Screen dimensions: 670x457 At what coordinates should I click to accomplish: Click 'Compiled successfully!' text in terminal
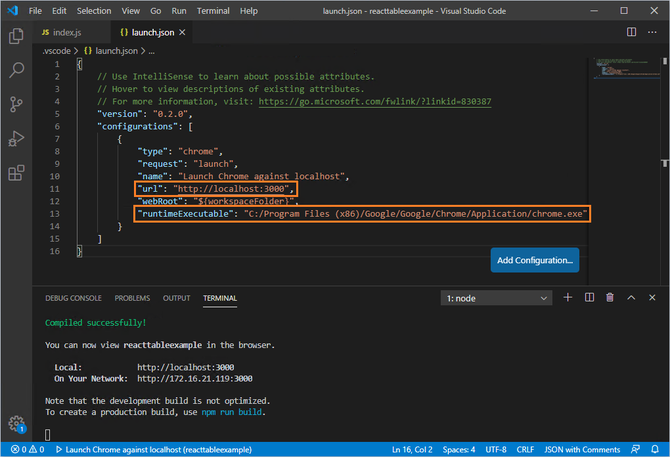click(95, 322)
